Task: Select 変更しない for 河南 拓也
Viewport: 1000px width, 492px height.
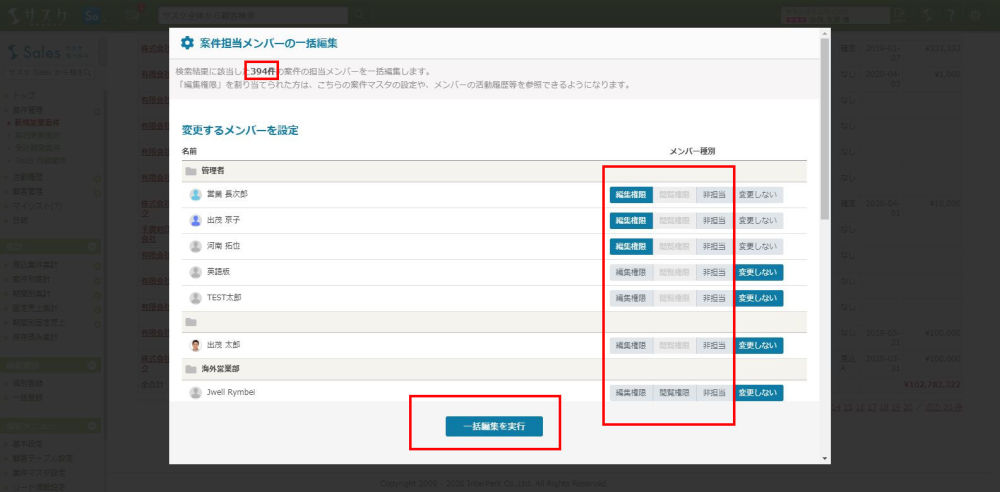Action: click(758, 246)
